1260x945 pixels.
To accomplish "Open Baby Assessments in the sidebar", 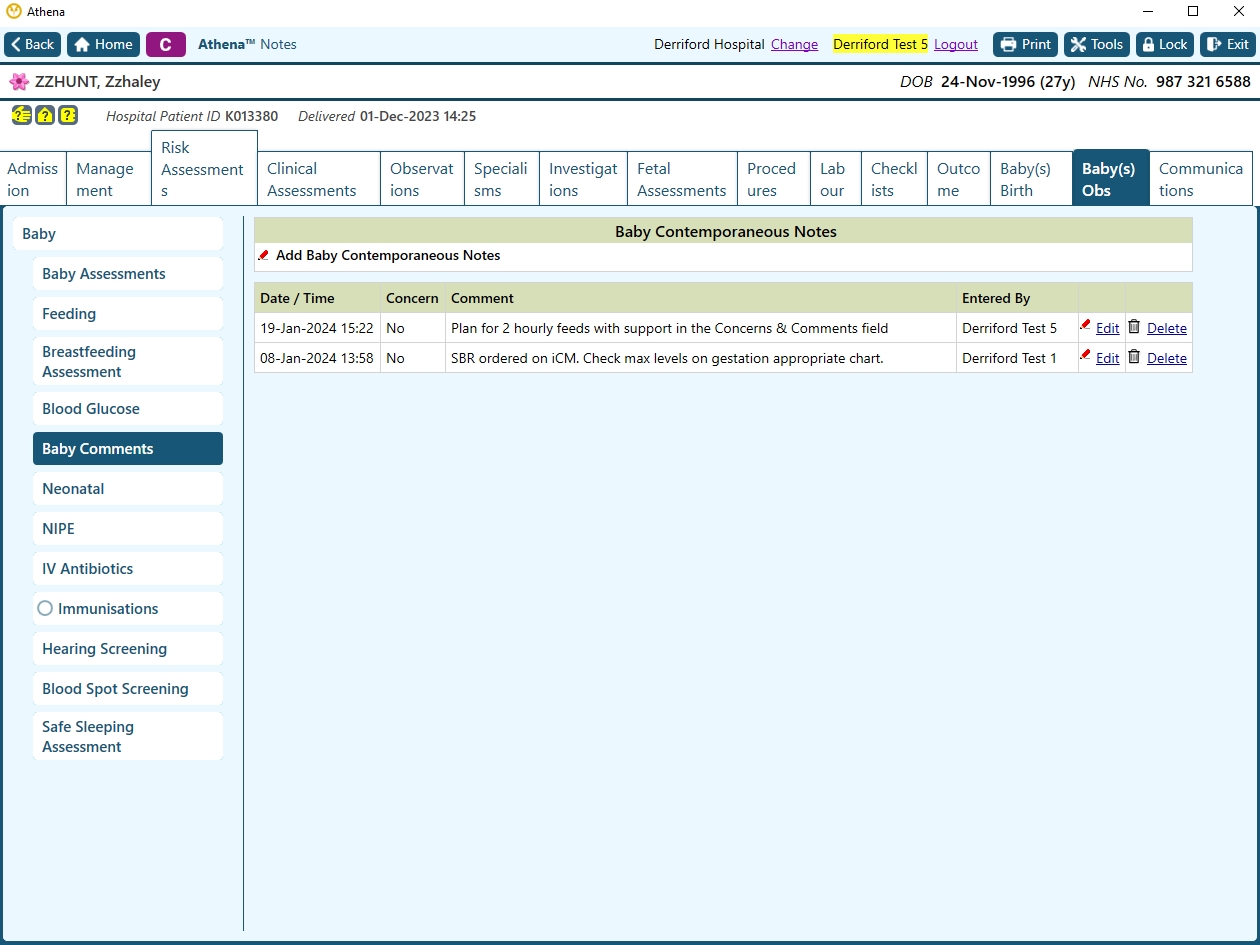I will [x=127, y=274].
